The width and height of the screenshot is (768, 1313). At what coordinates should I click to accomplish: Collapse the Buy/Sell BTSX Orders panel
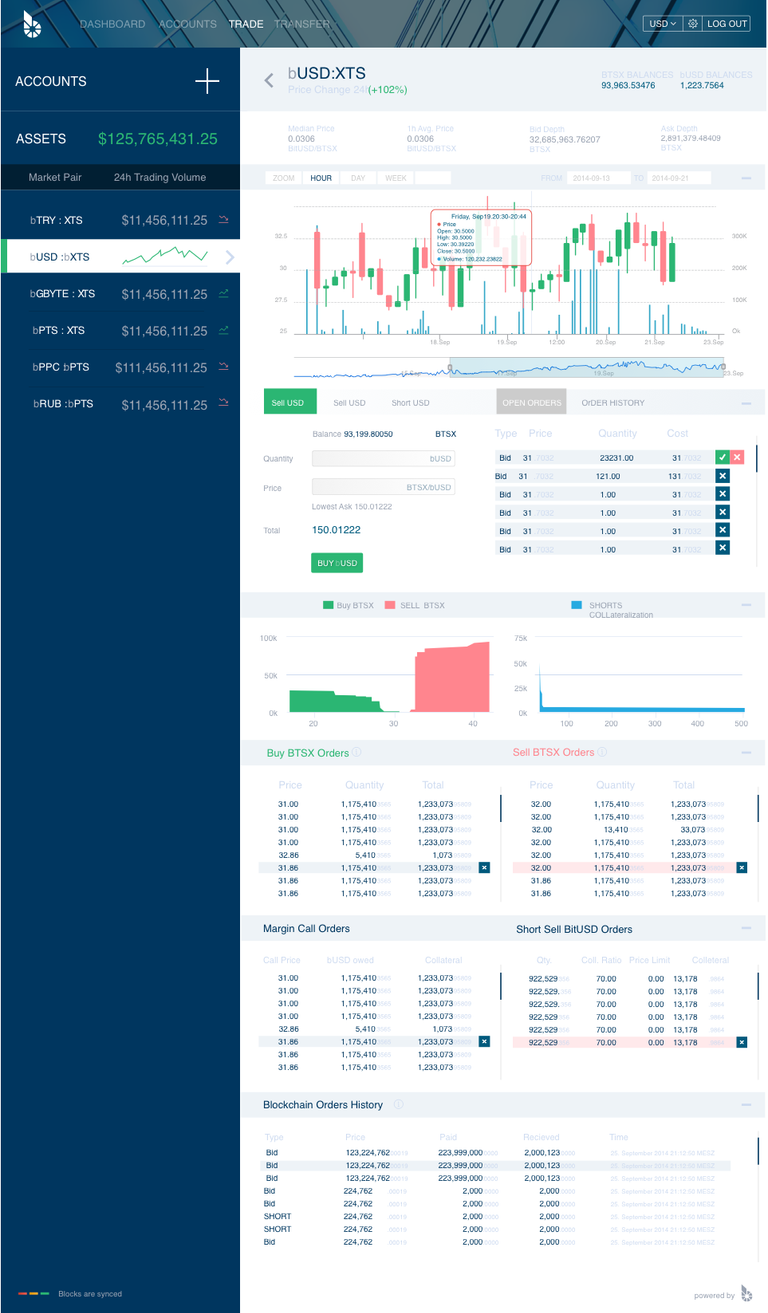[x=747, y=752]
